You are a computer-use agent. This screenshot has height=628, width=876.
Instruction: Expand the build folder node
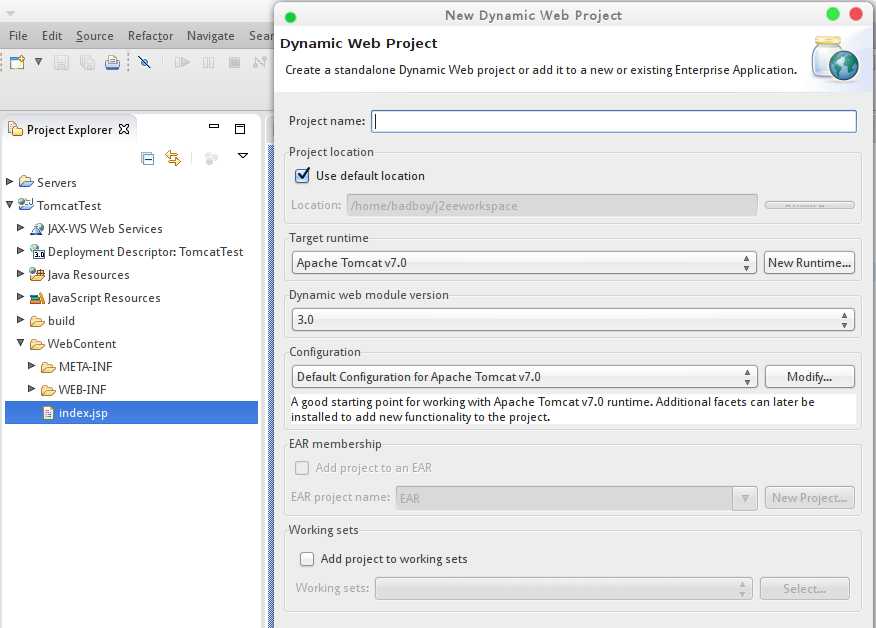[21, 320]
